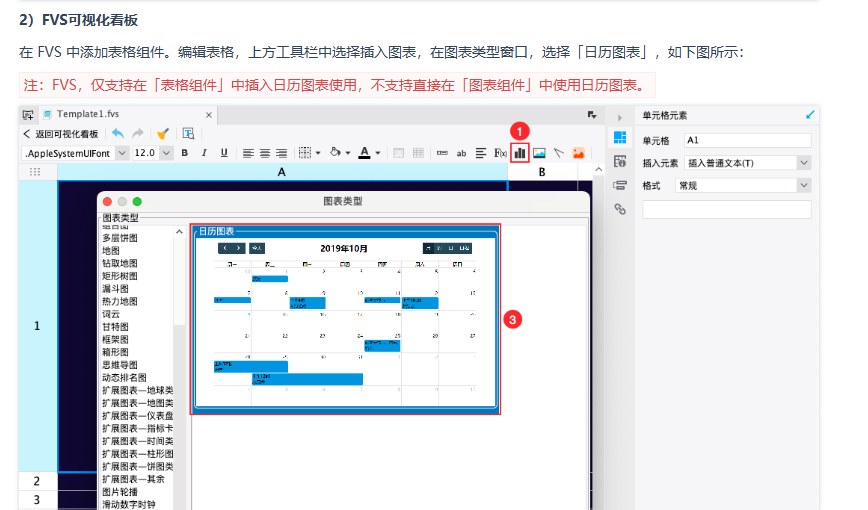The width and height of the screenshot is (868, 510).
Task: Insert plain text with ab icon
Action: click(x=461, y=154)
